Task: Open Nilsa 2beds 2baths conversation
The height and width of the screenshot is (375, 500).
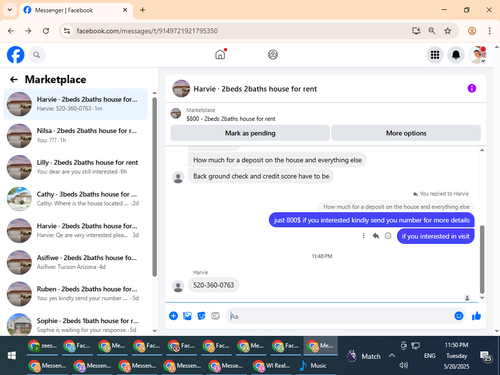Action: click(x=75, y=135)
